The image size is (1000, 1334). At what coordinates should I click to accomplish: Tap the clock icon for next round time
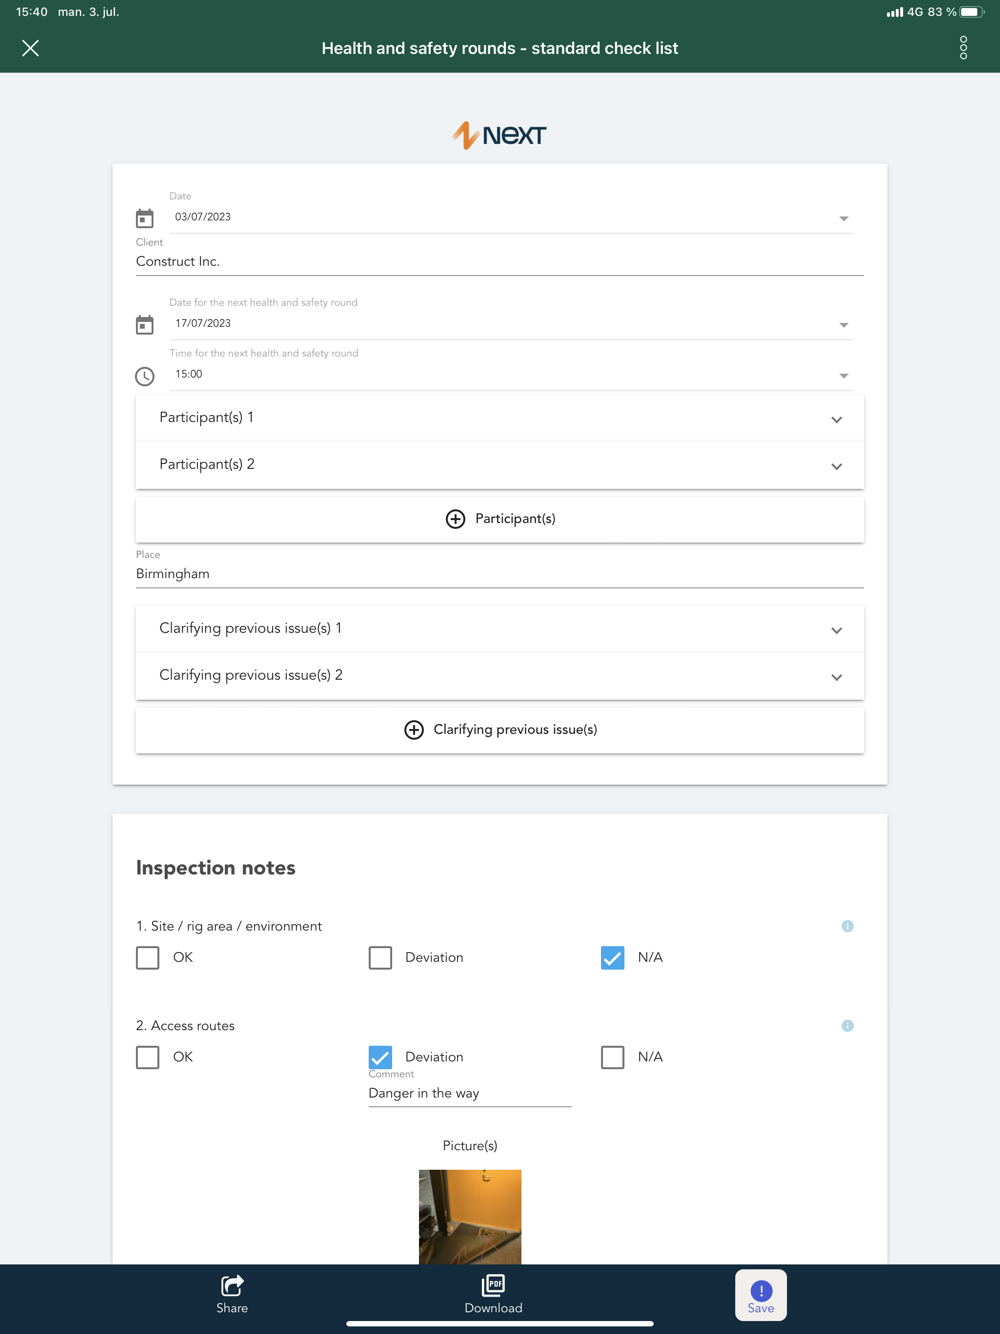pyautogui.click(x=145, y=376)
